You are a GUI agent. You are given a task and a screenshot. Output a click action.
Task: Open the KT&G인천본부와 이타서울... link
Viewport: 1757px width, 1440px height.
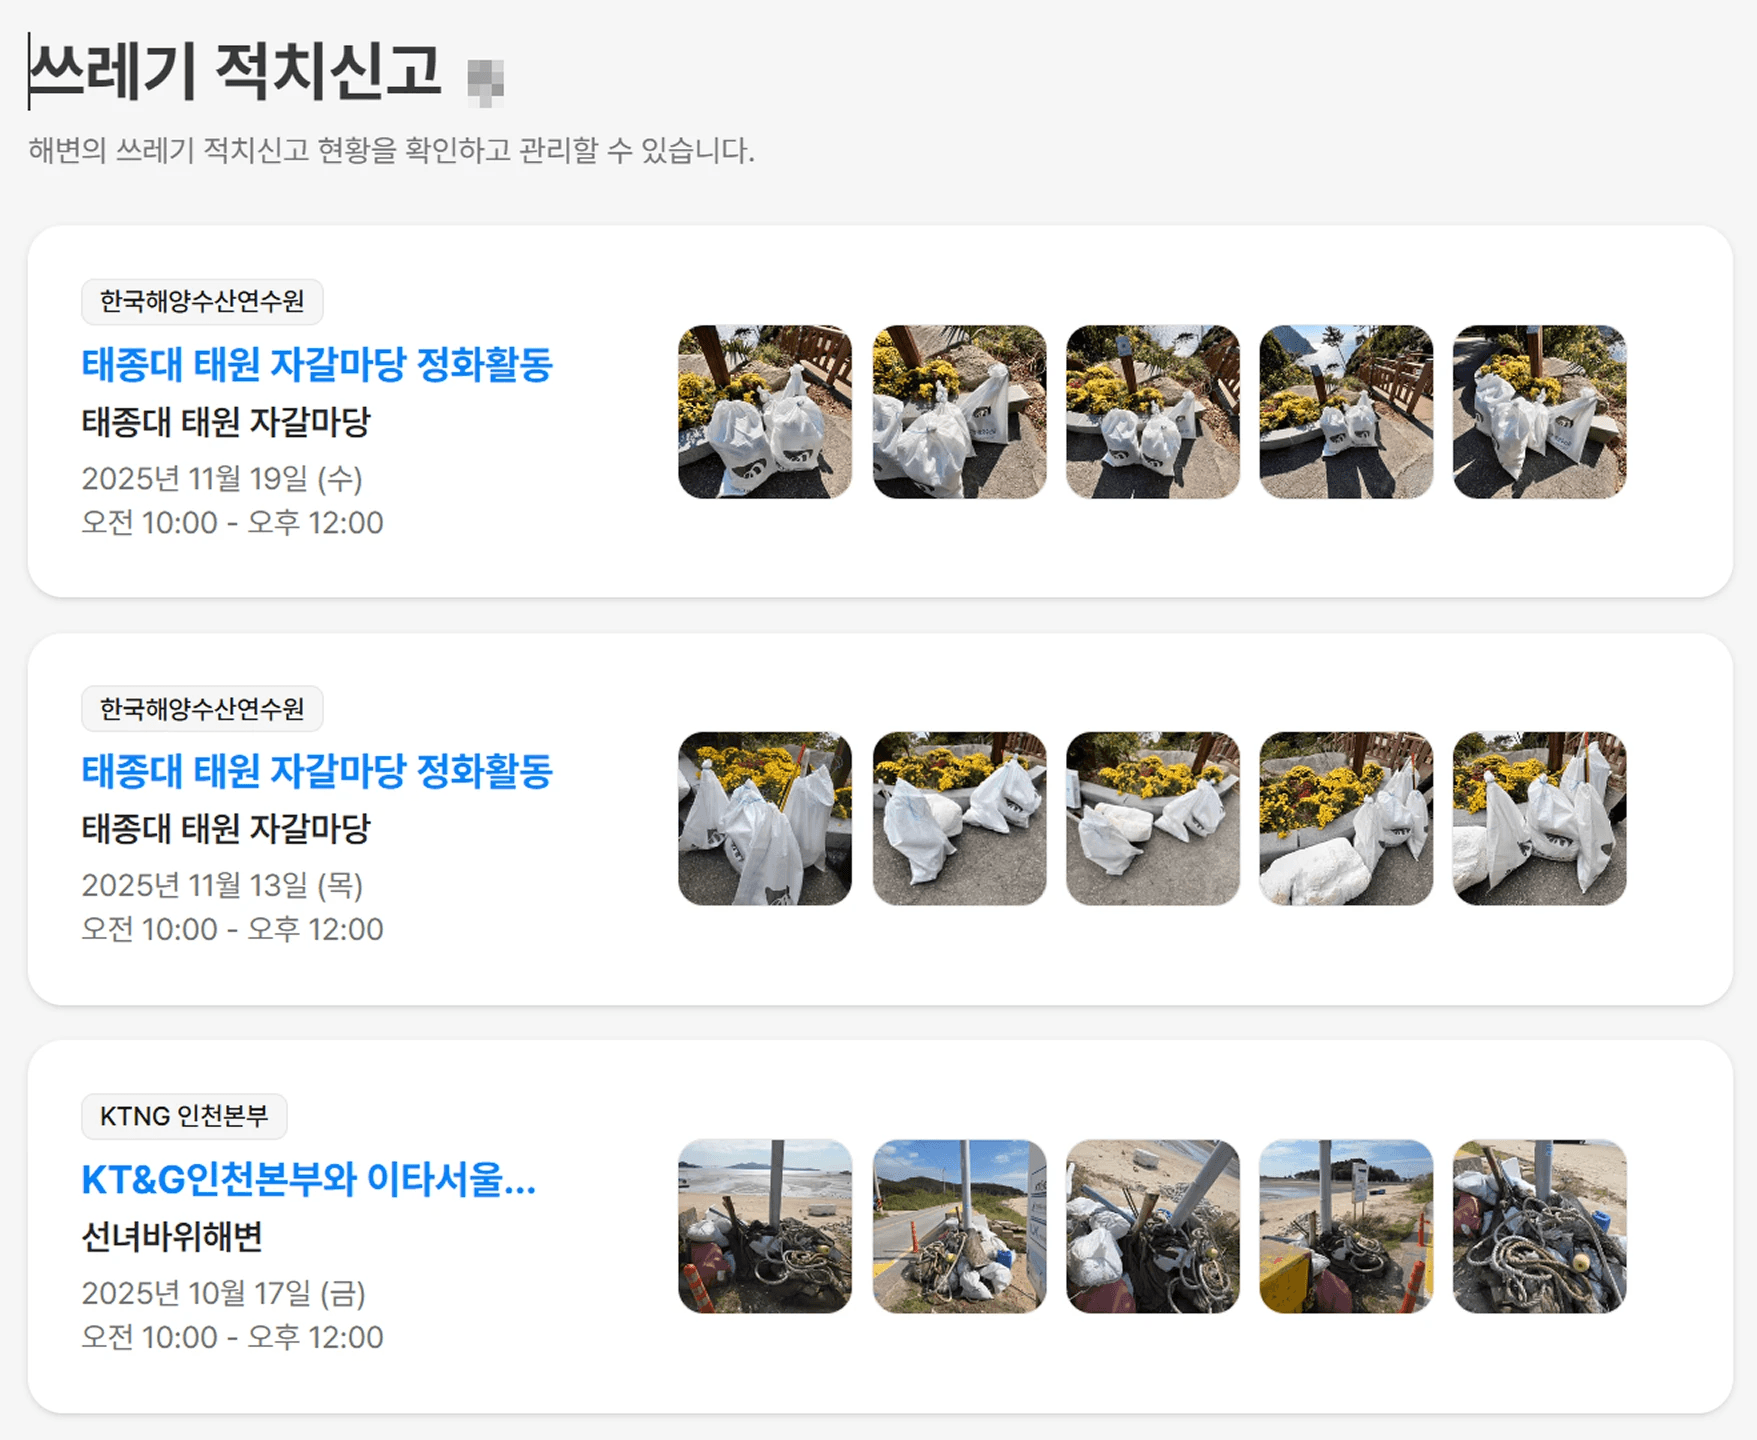[309, 1180]
